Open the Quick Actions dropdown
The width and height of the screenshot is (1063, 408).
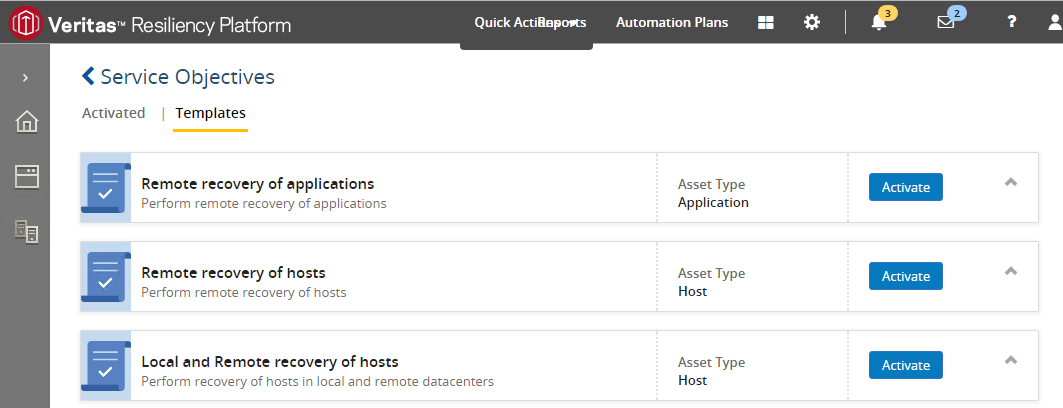(x=526, y=22)
